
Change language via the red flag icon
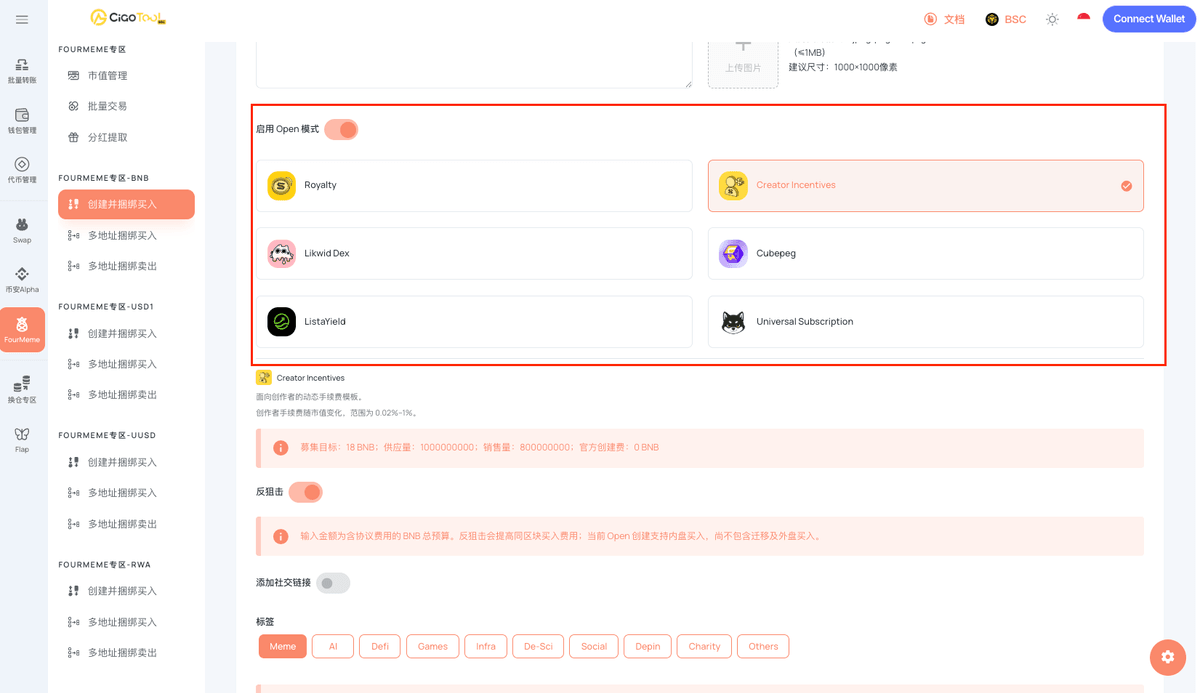pos(1084,19)
